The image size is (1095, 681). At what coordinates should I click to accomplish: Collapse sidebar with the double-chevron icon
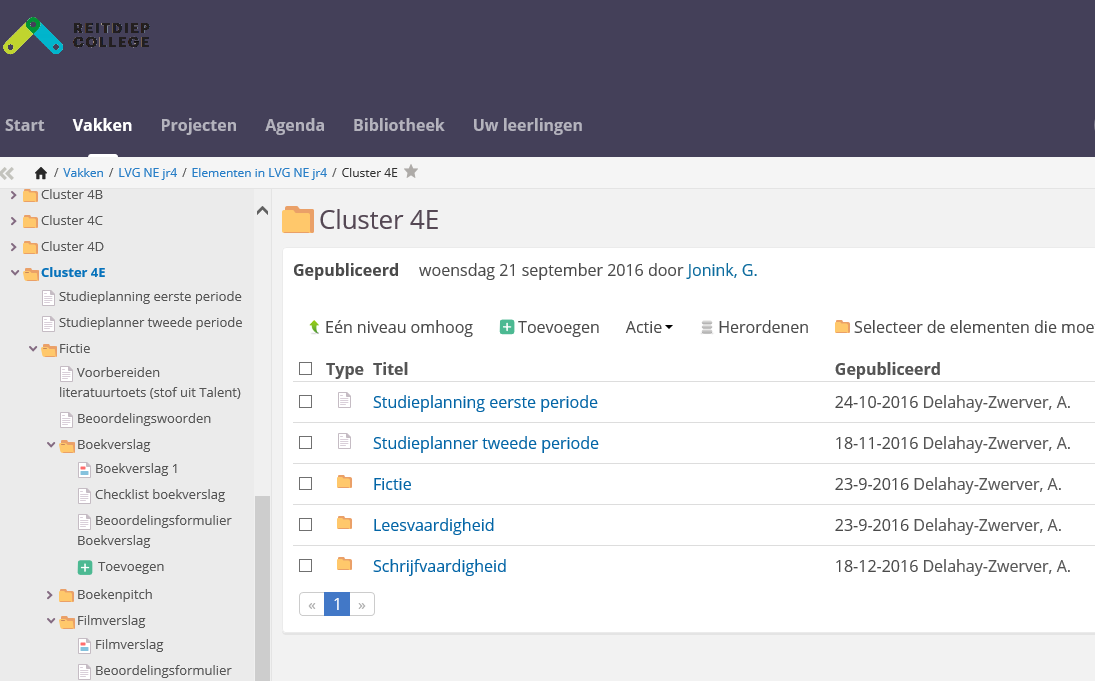point(8,173)
